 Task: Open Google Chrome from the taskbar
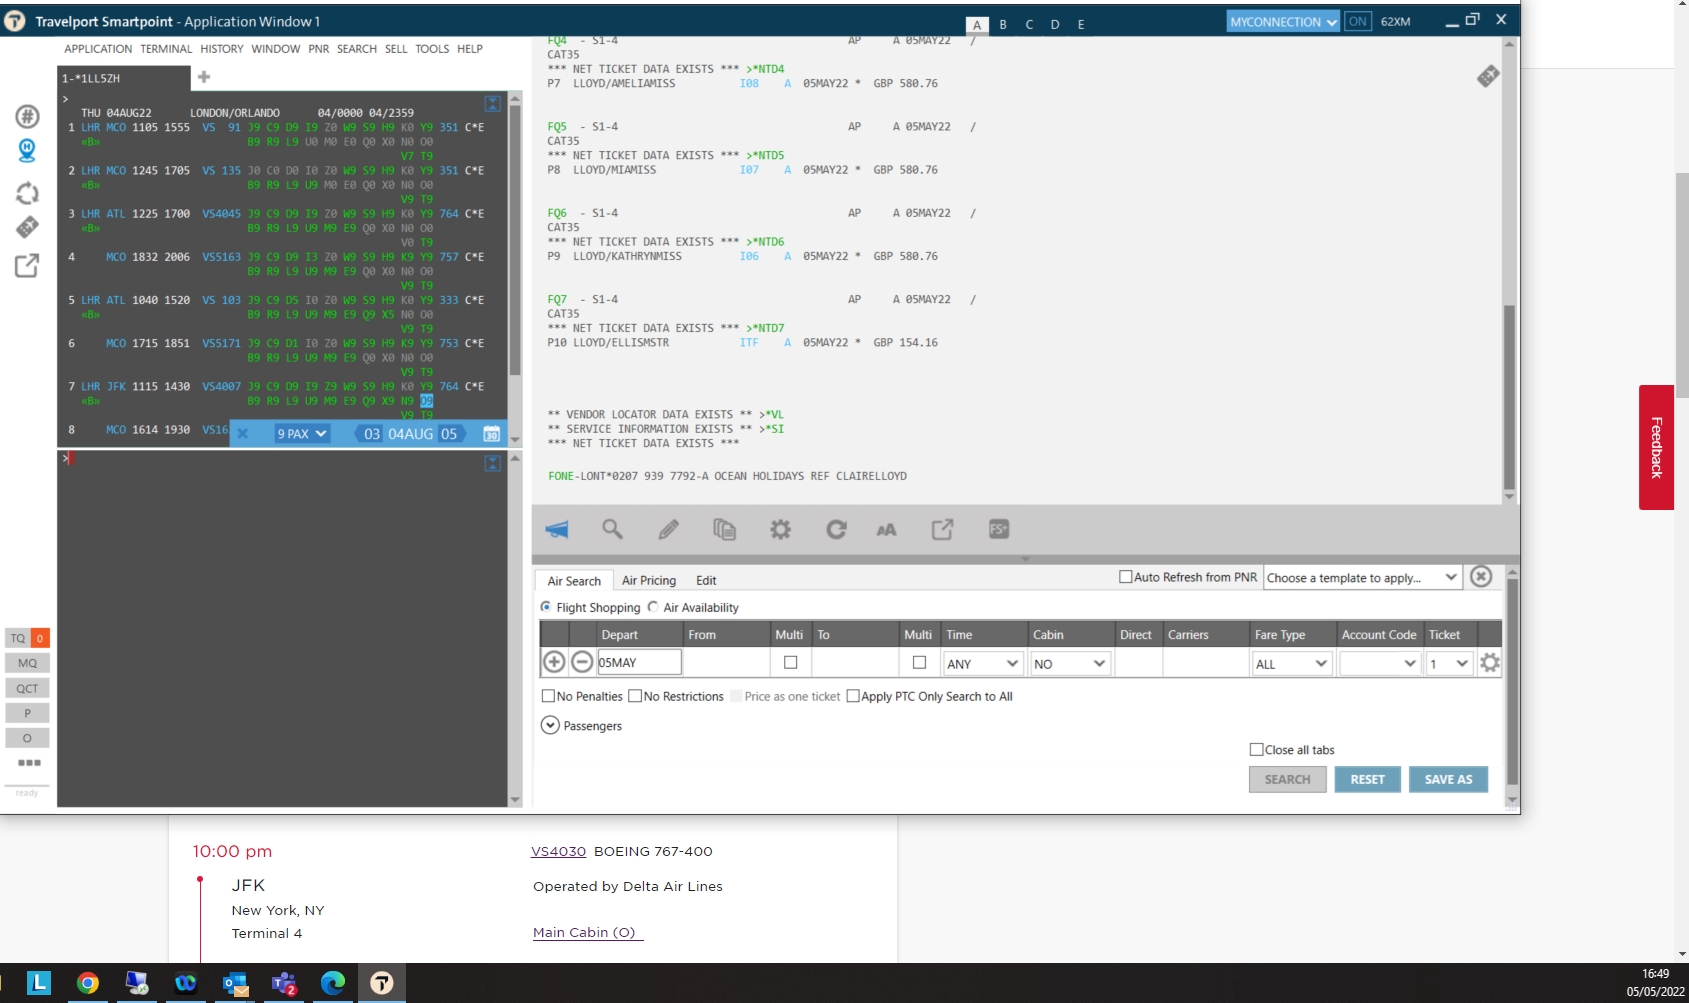[x=88, y=983]
